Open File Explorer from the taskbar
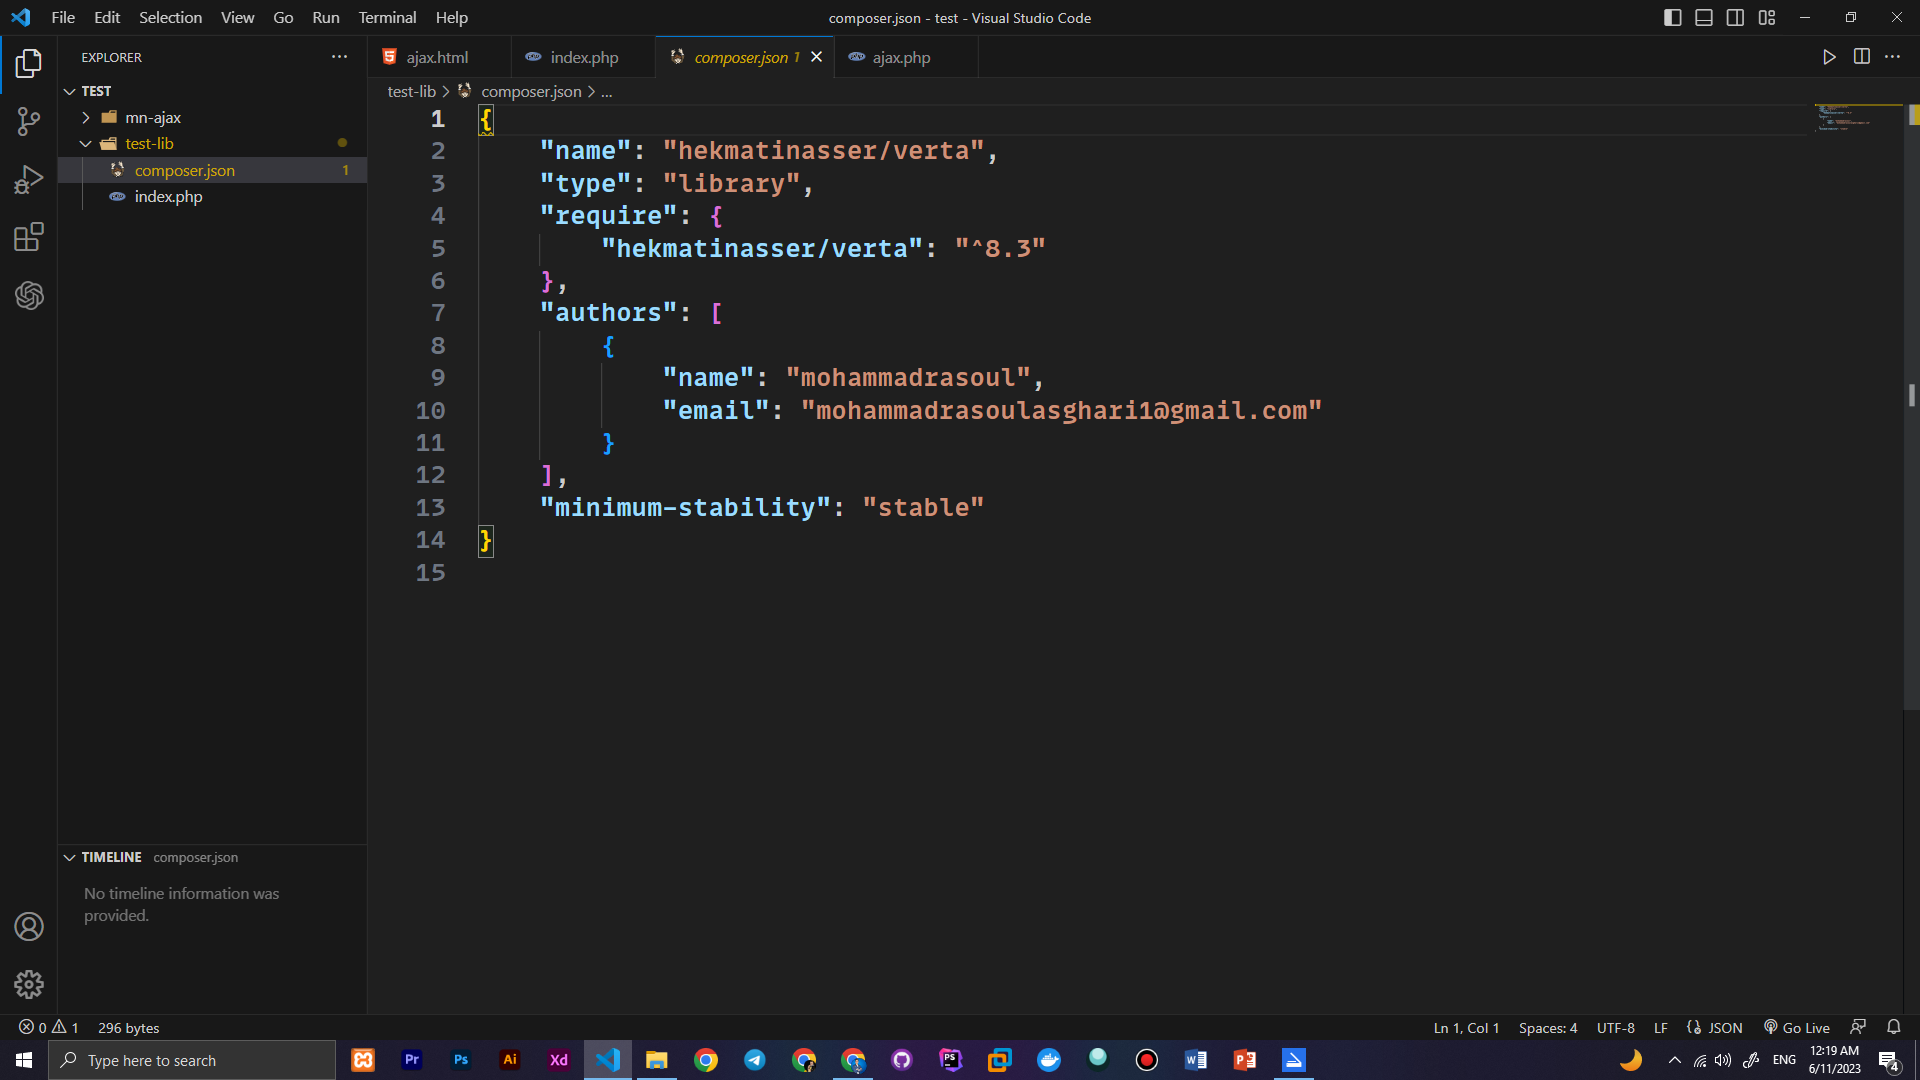 657,1060
